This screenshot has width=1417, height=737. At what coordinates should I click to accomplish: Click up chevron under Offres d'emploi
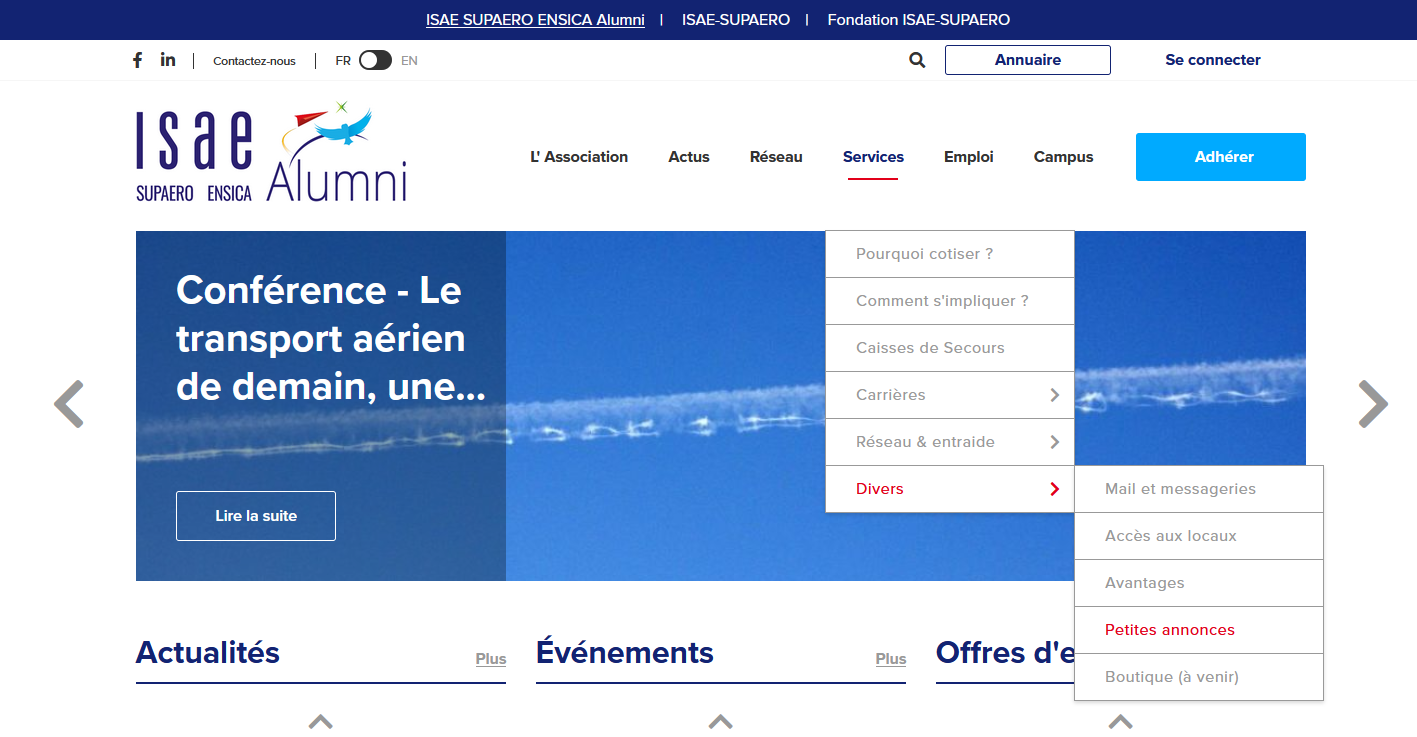click(x=1120, y=721)
